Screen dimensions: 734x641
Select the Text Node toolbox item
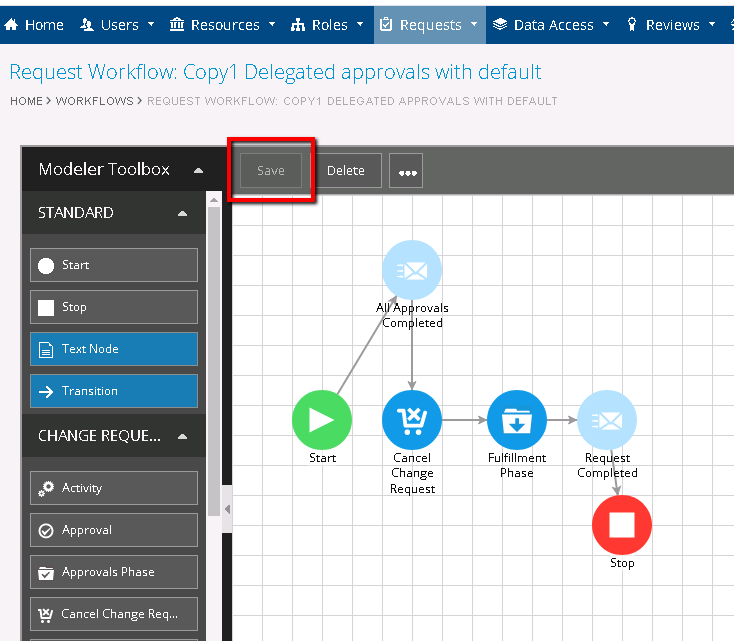tap(114, 349)
